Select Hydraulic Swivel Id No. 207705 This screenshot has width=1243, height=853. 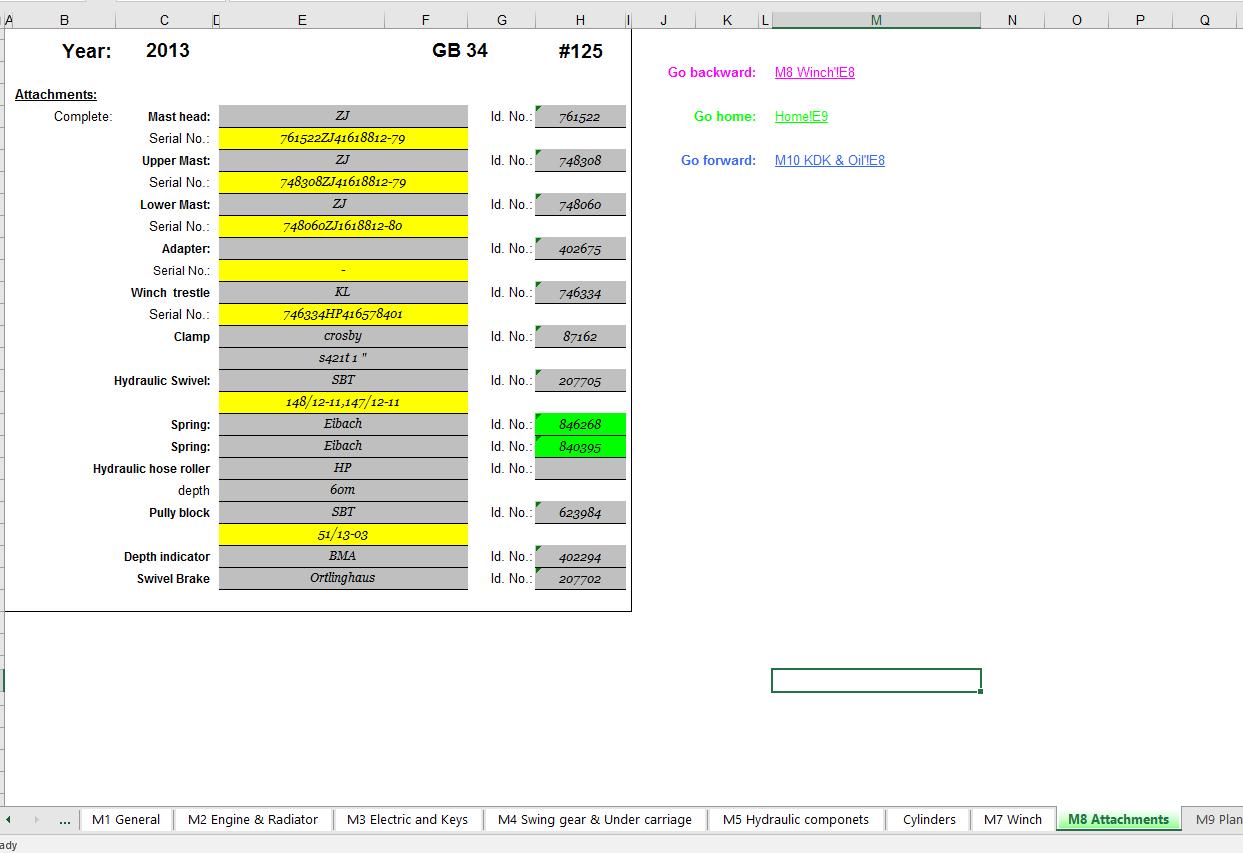[580, 380]
